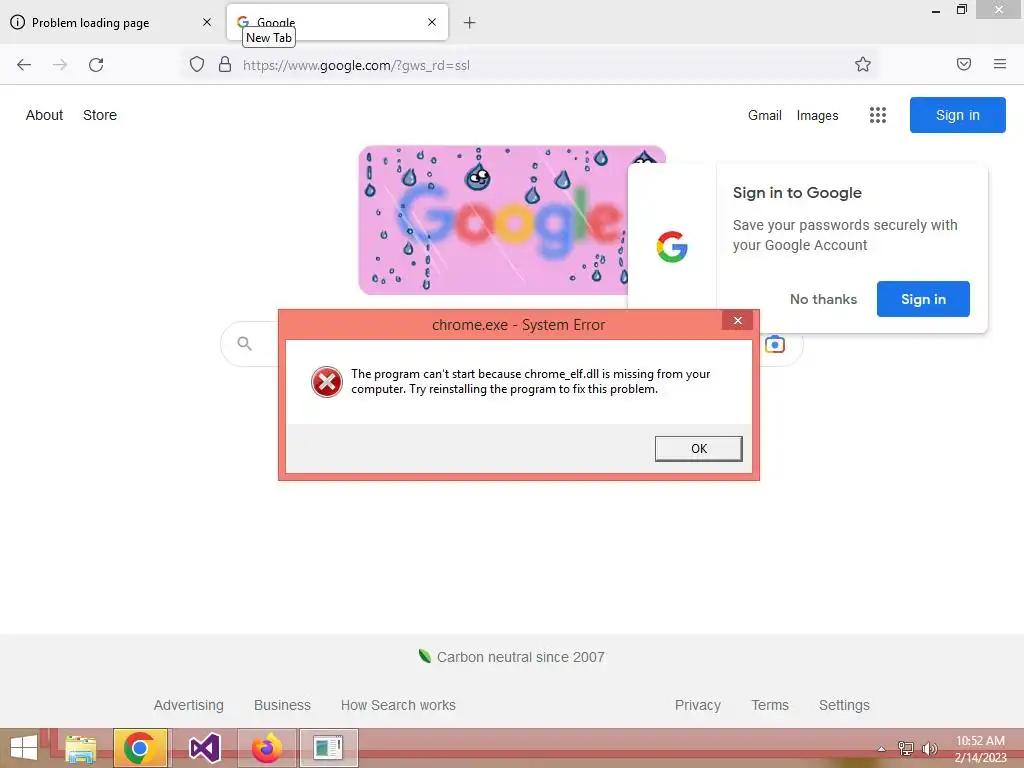Close the chrome.exe System Error dialog
This screenshot has height=768, width=1024.
[737, 321]
